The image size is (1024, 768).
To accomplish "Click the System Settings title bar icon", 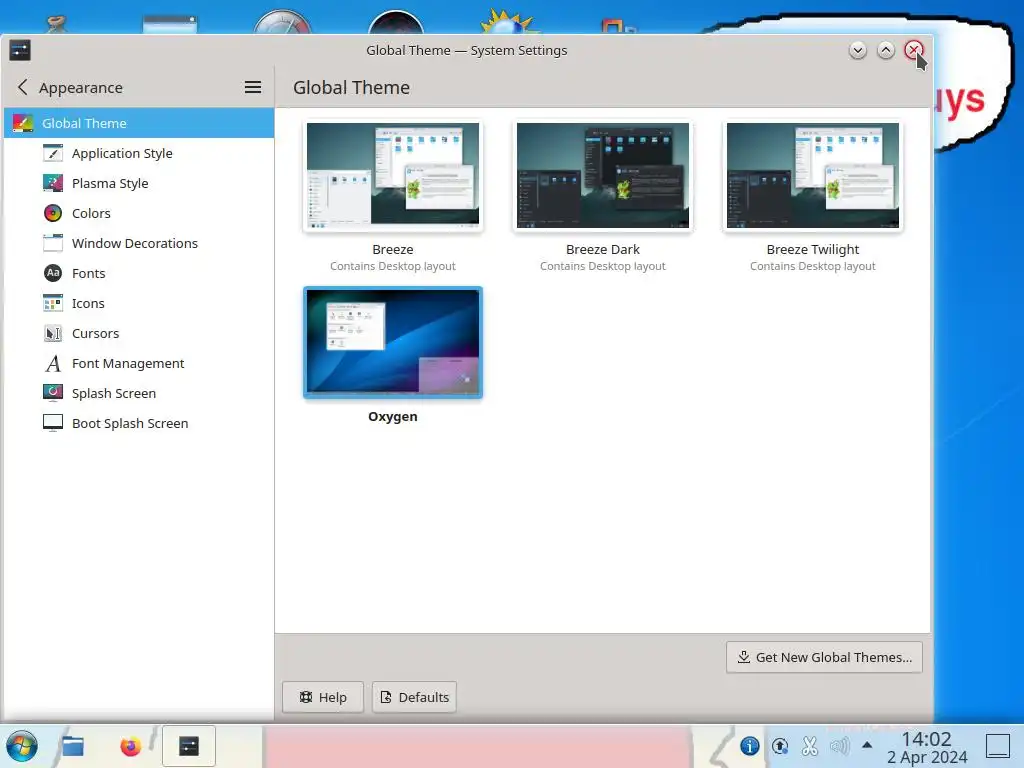I will (x=20, y=50).
